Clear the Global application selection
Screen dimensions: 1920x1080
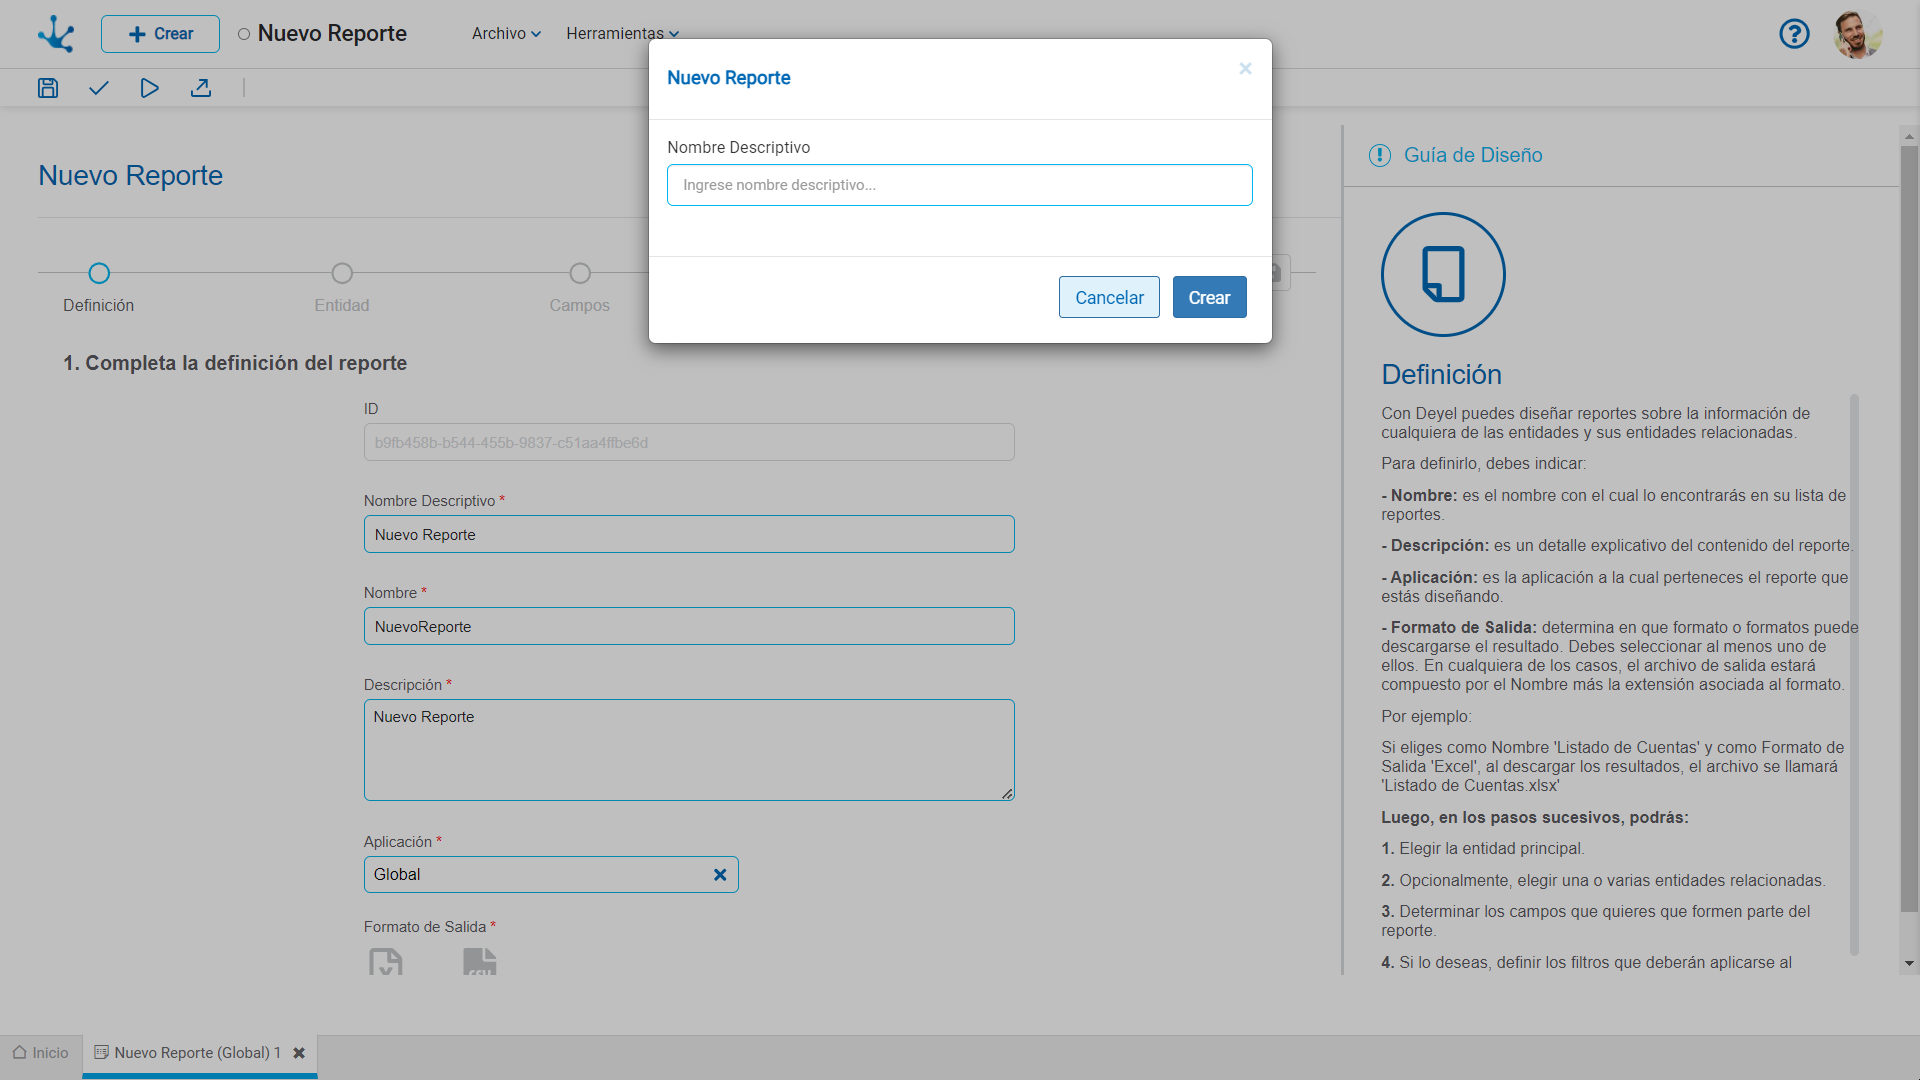point(720,875)
